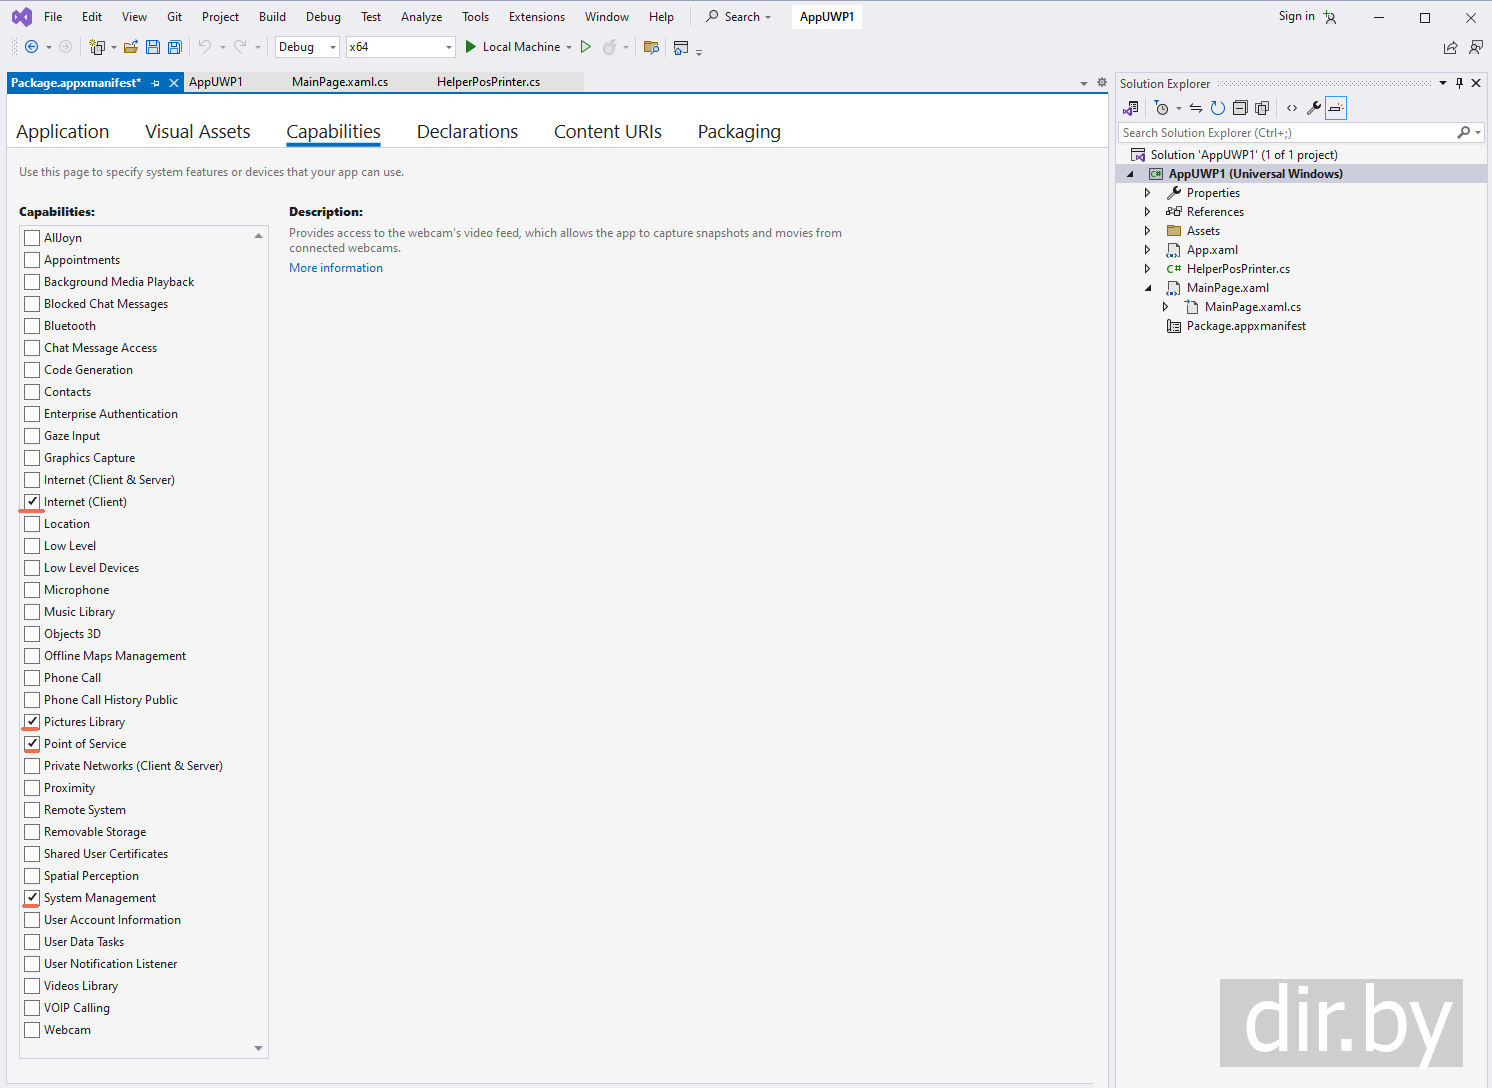Click the Save All toolbar icon
The width and height of the screenshot is (1492, 1088).
point(175,47)
